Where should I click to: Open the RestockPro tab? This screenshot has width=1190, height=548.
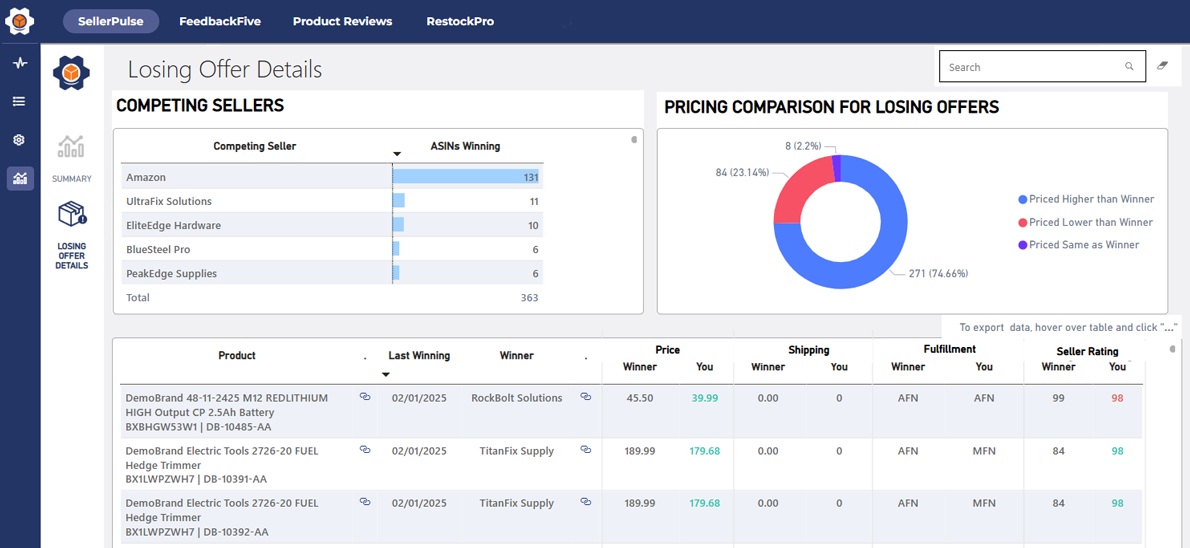click(x=460, y=21)
